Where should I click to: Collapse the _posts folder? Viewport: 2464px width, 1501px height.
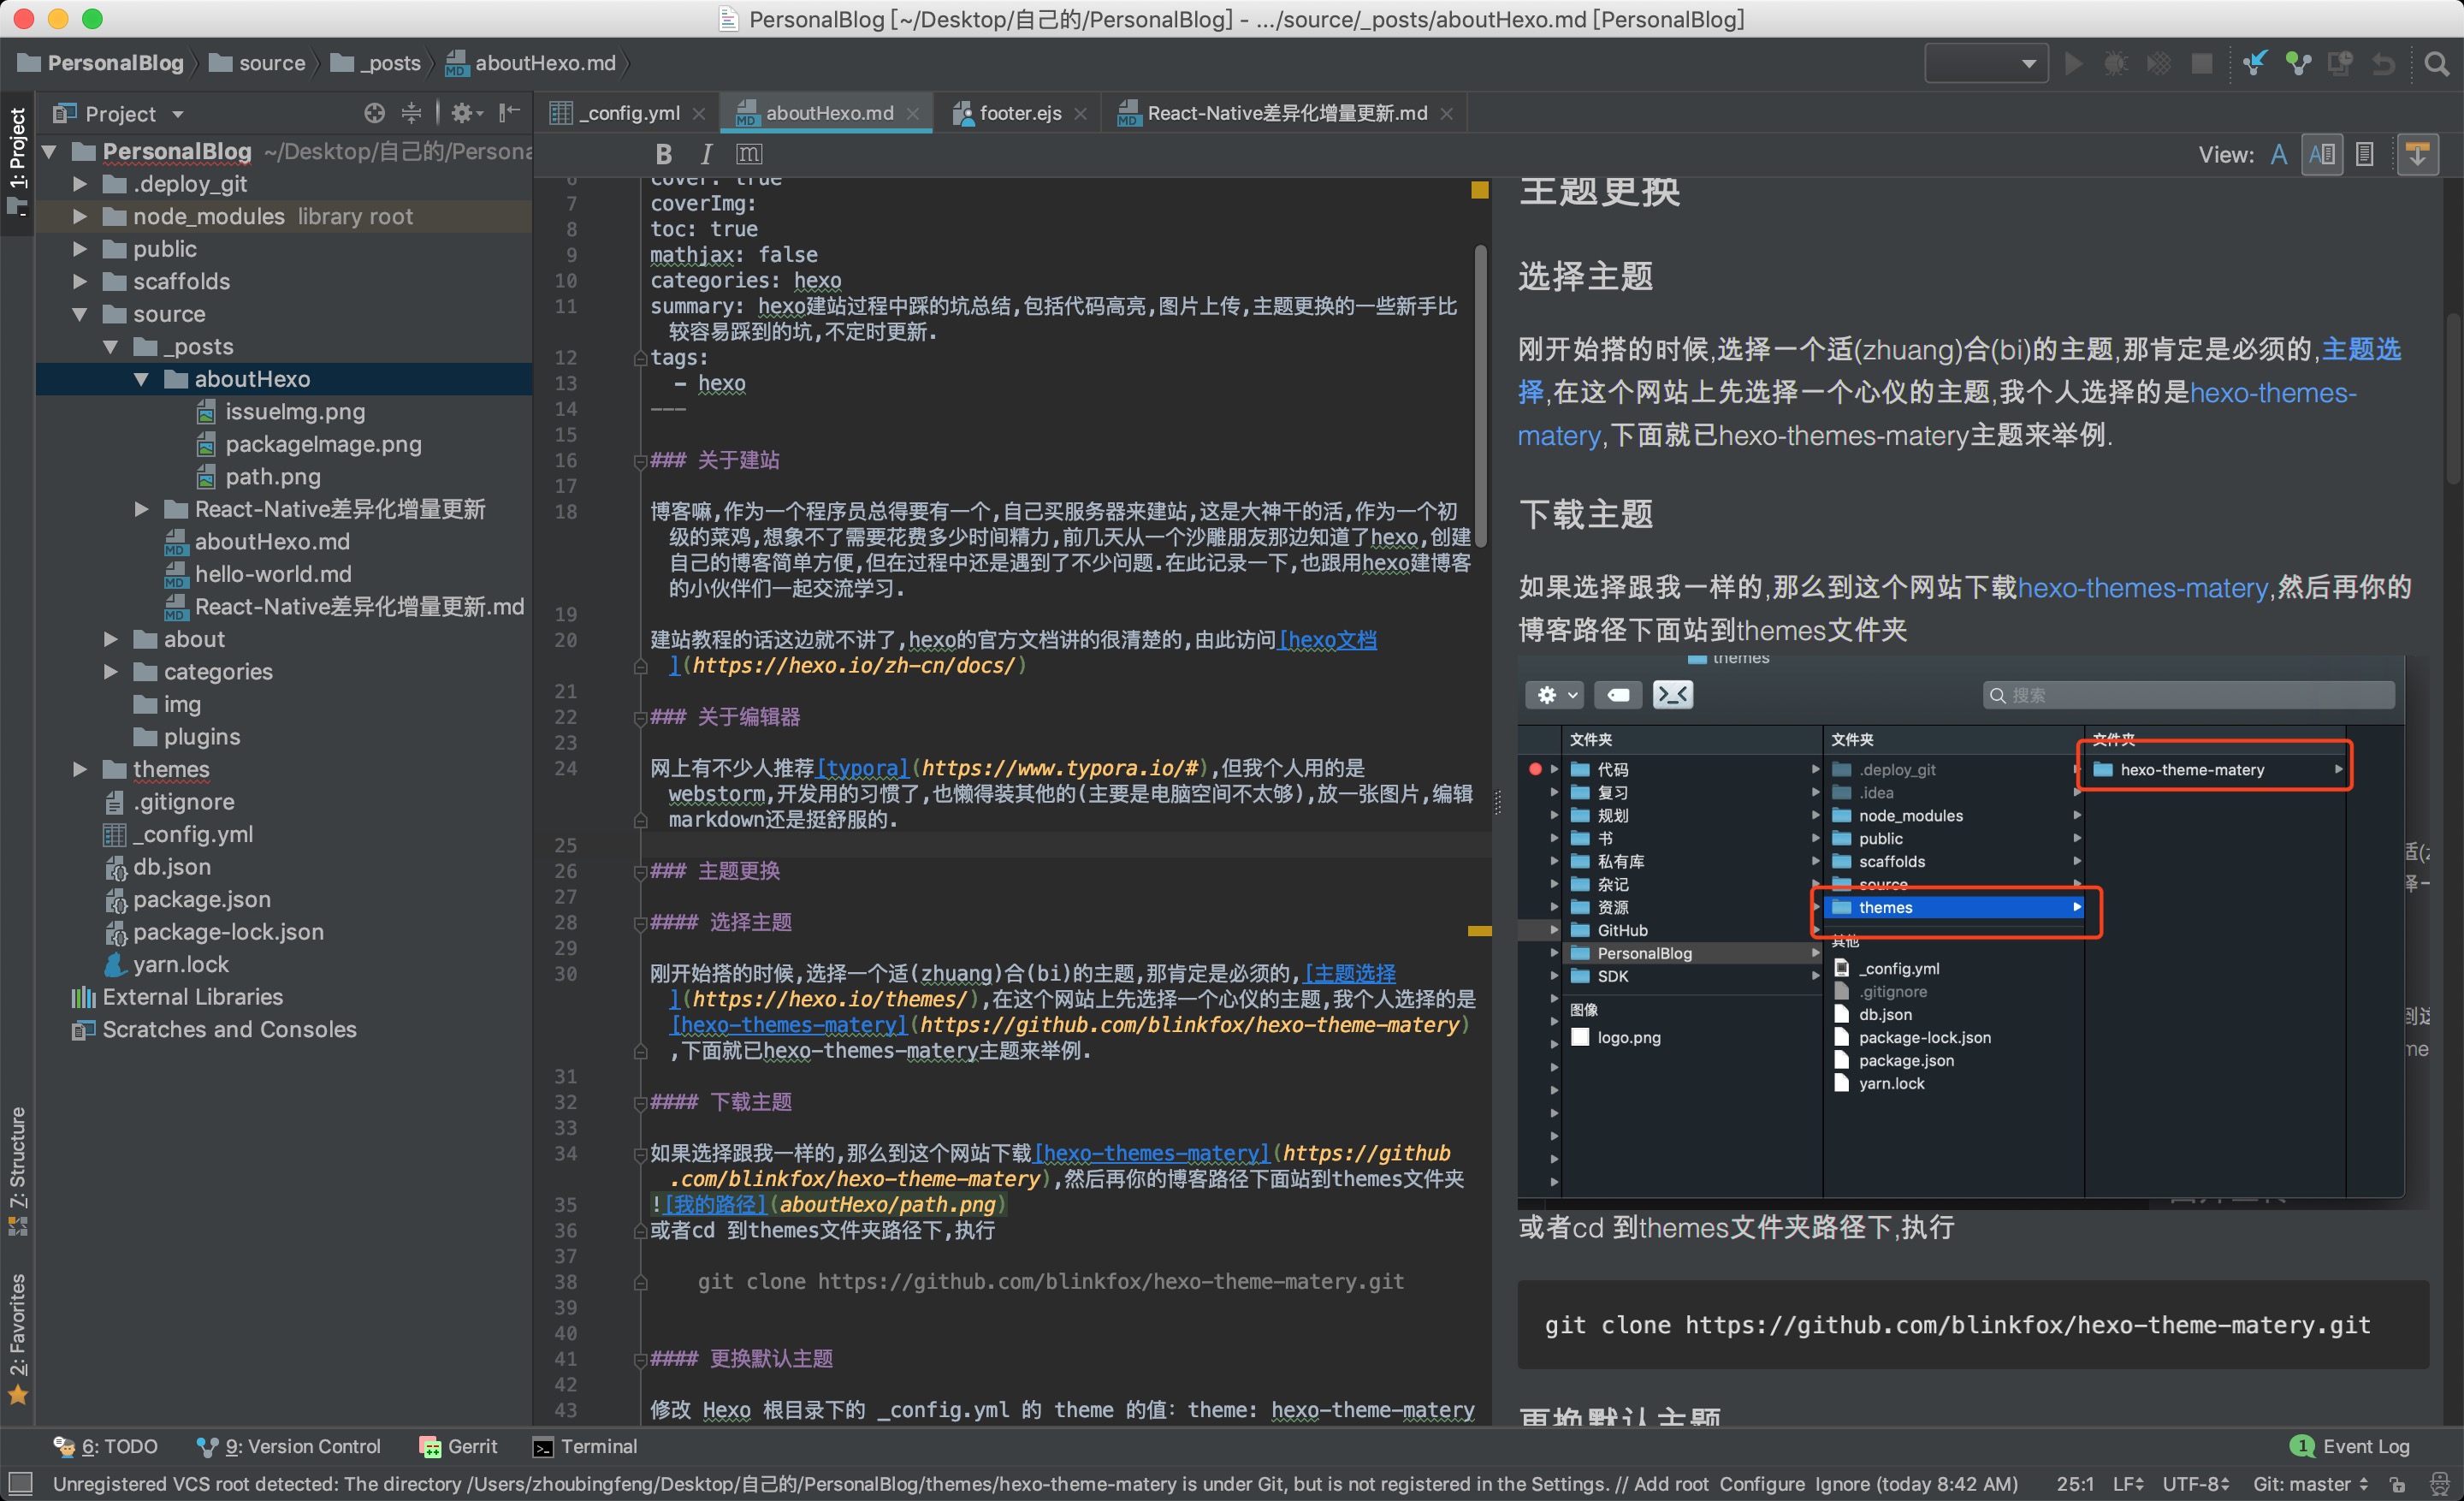pos(111,347)
